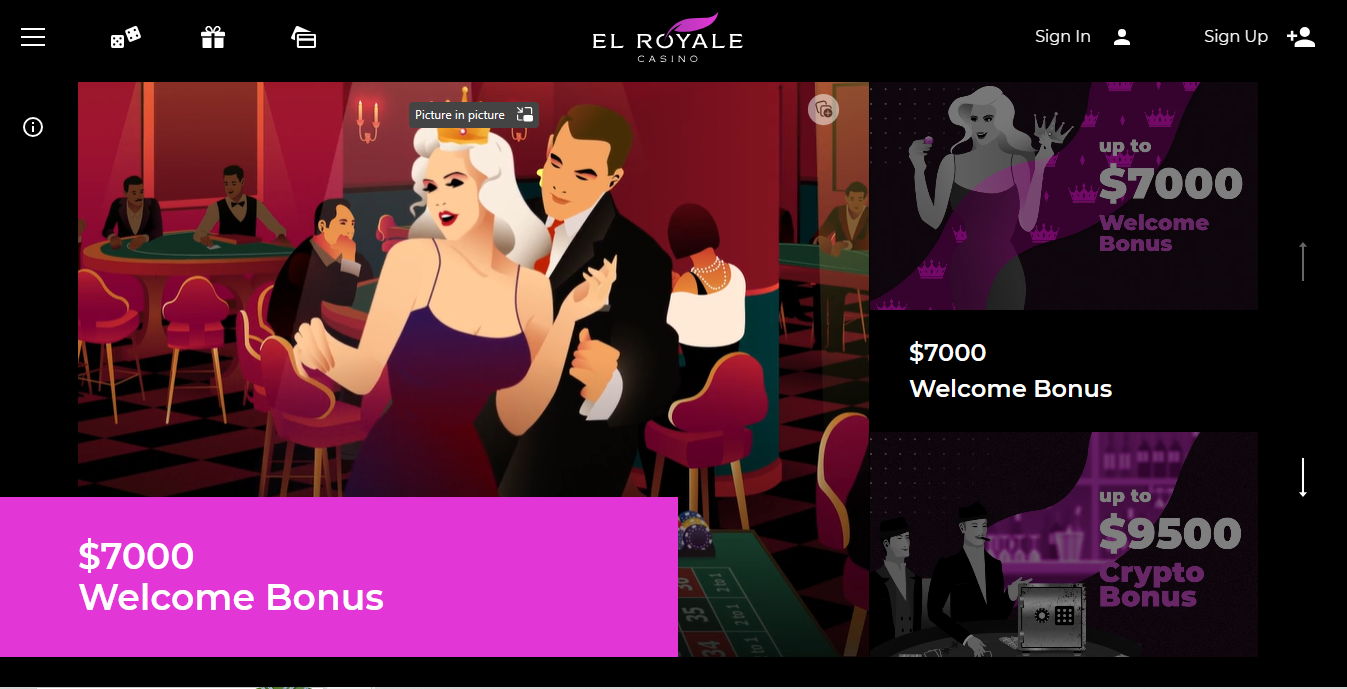Open the gift box promotions icon
Viewport: 1347px width, 689px height.
(x=213, y=37)
